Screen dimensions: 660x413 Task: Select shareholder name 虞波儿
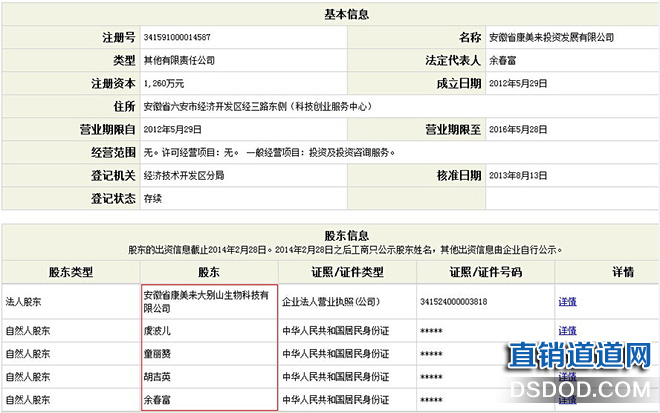tap(157, 330)
